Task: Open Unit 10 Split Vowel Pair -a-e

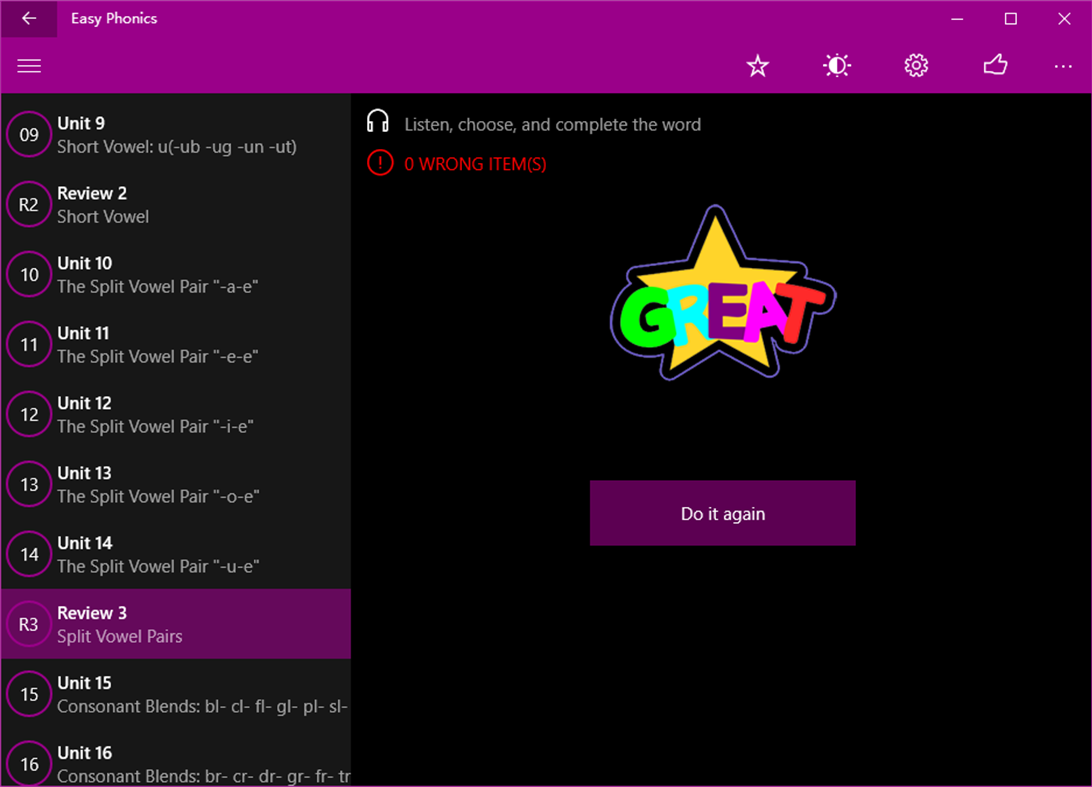Action: (x=175, y=274)
